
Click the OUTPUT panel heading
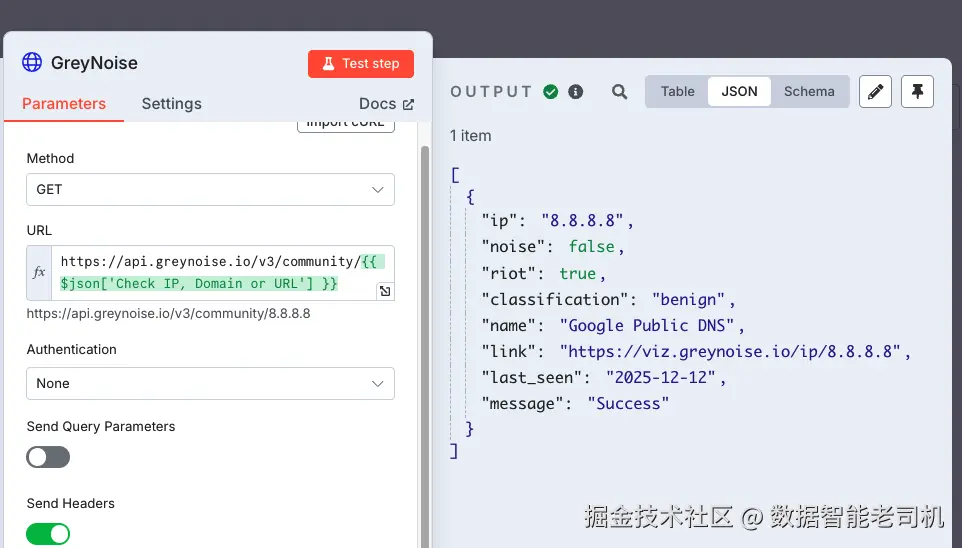[x=491, y=92]
